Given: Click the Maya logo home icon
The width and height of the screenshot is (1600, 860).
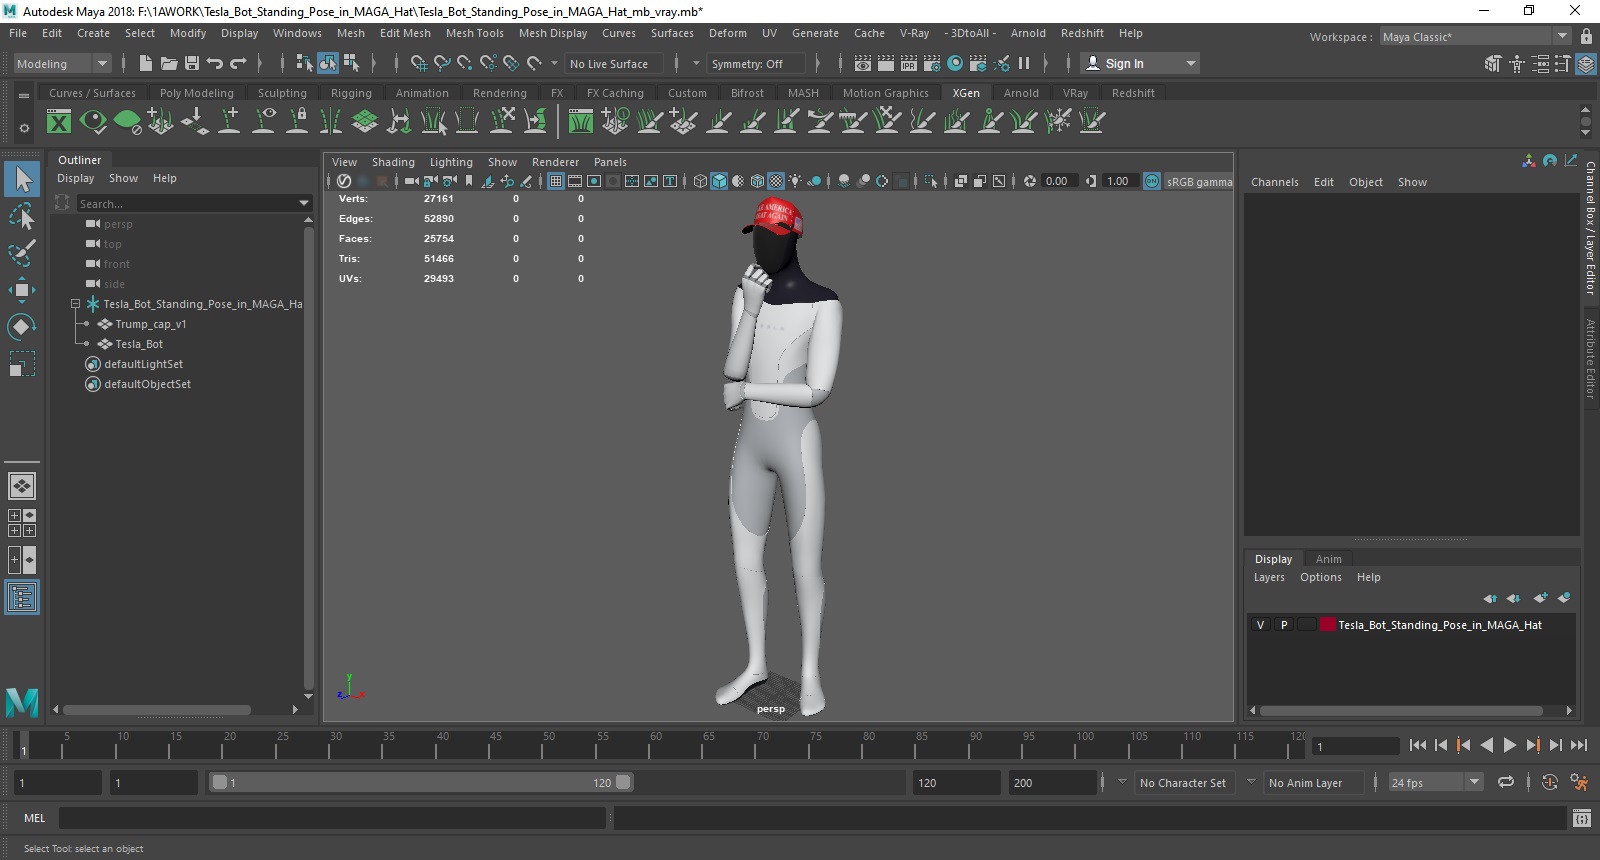Looking at the screenshot, I should pos(22,702).
